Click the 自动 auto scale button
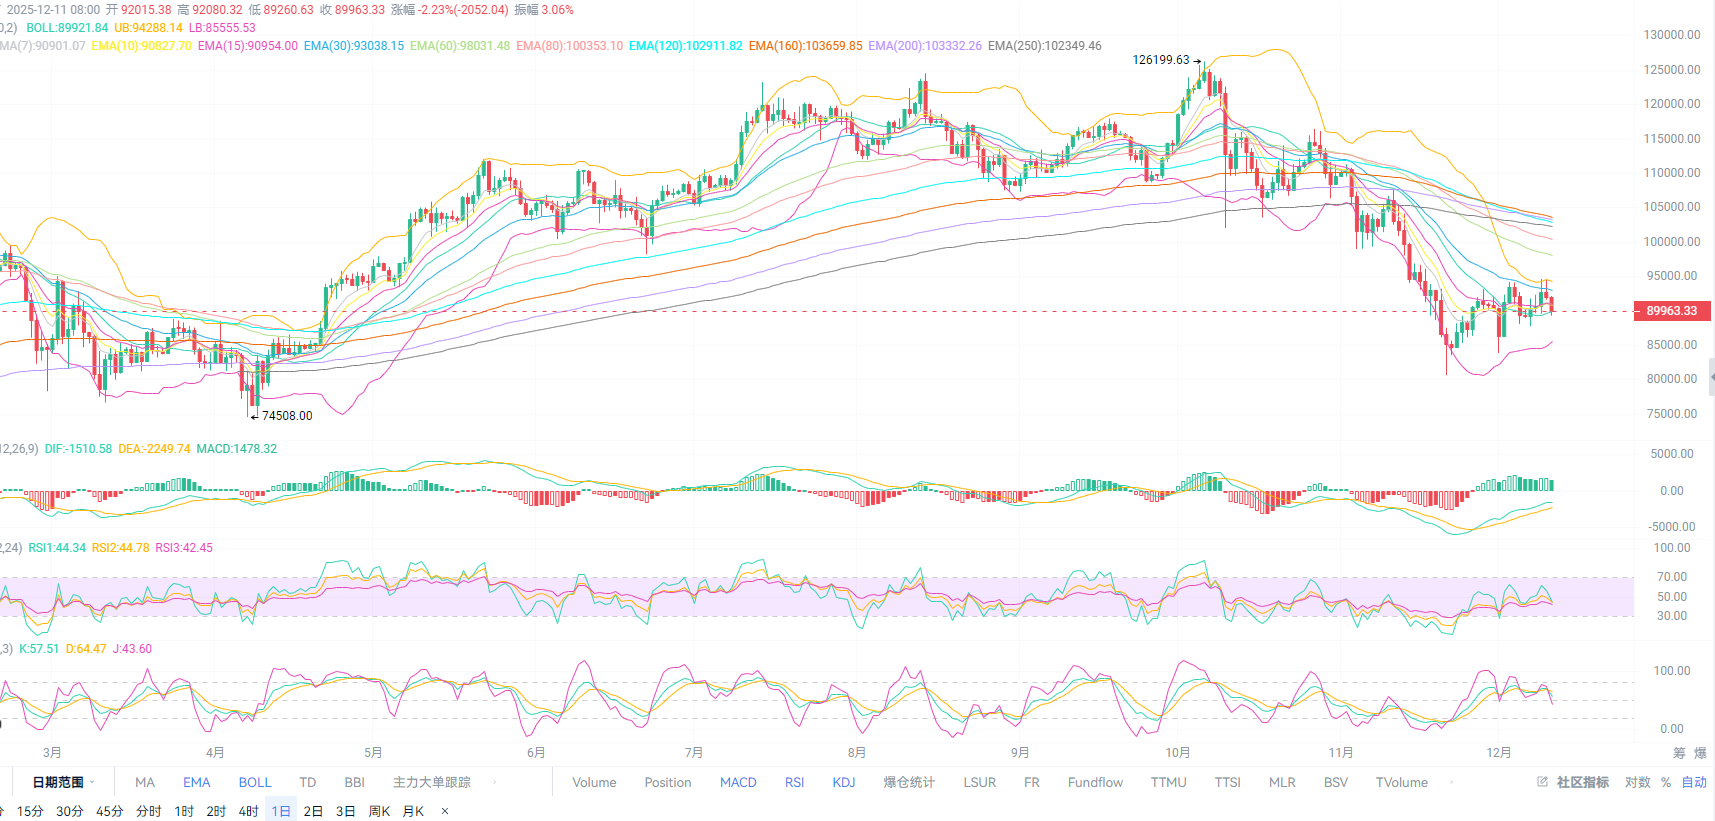1715x821 pixels. coord(1694,782)
